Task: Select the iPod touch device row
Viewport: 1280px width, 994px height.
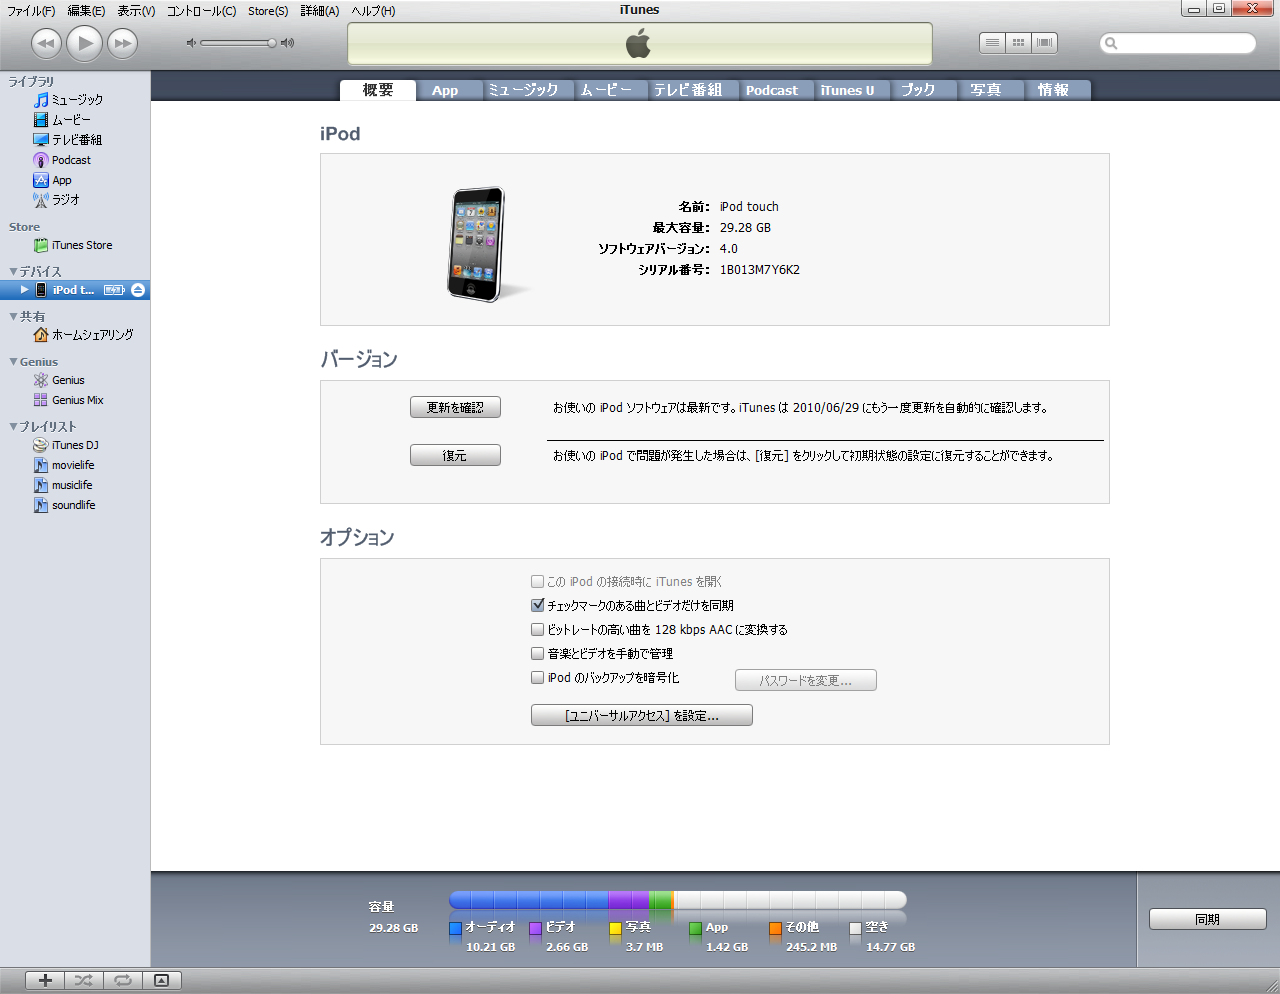Action: coord(75,290)
